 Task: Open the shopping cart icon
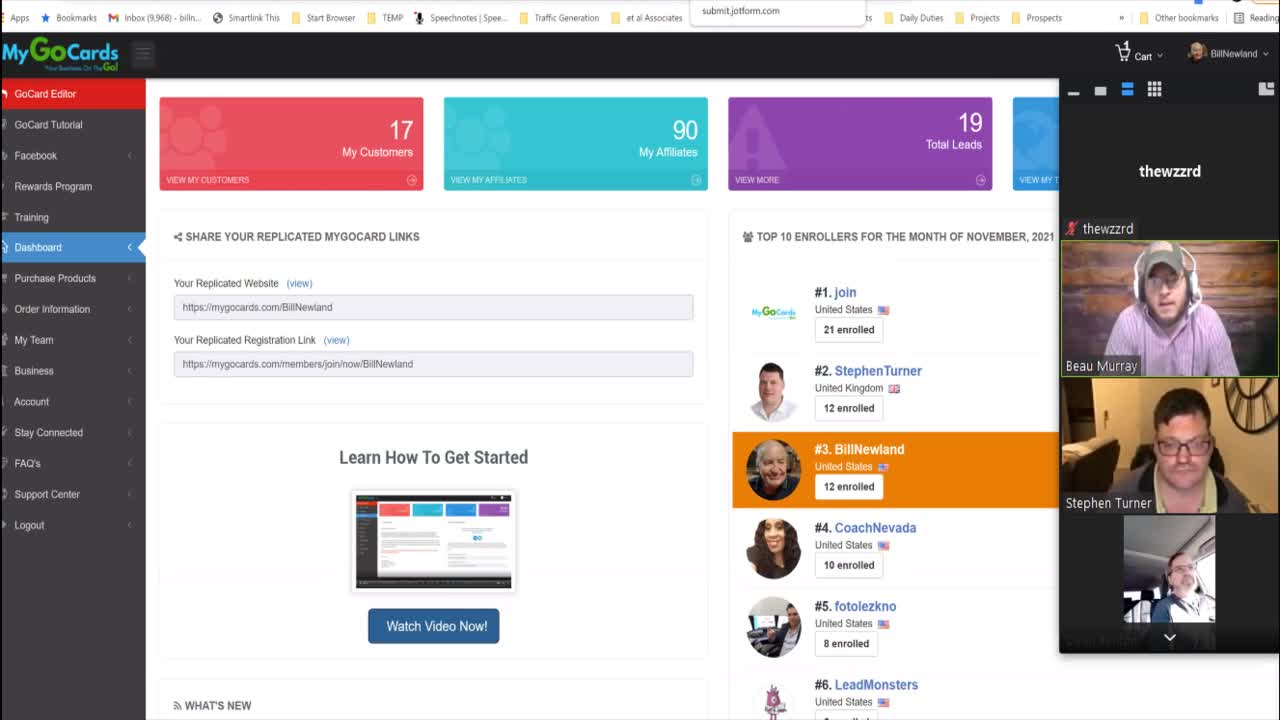(x=1122, y=52)
